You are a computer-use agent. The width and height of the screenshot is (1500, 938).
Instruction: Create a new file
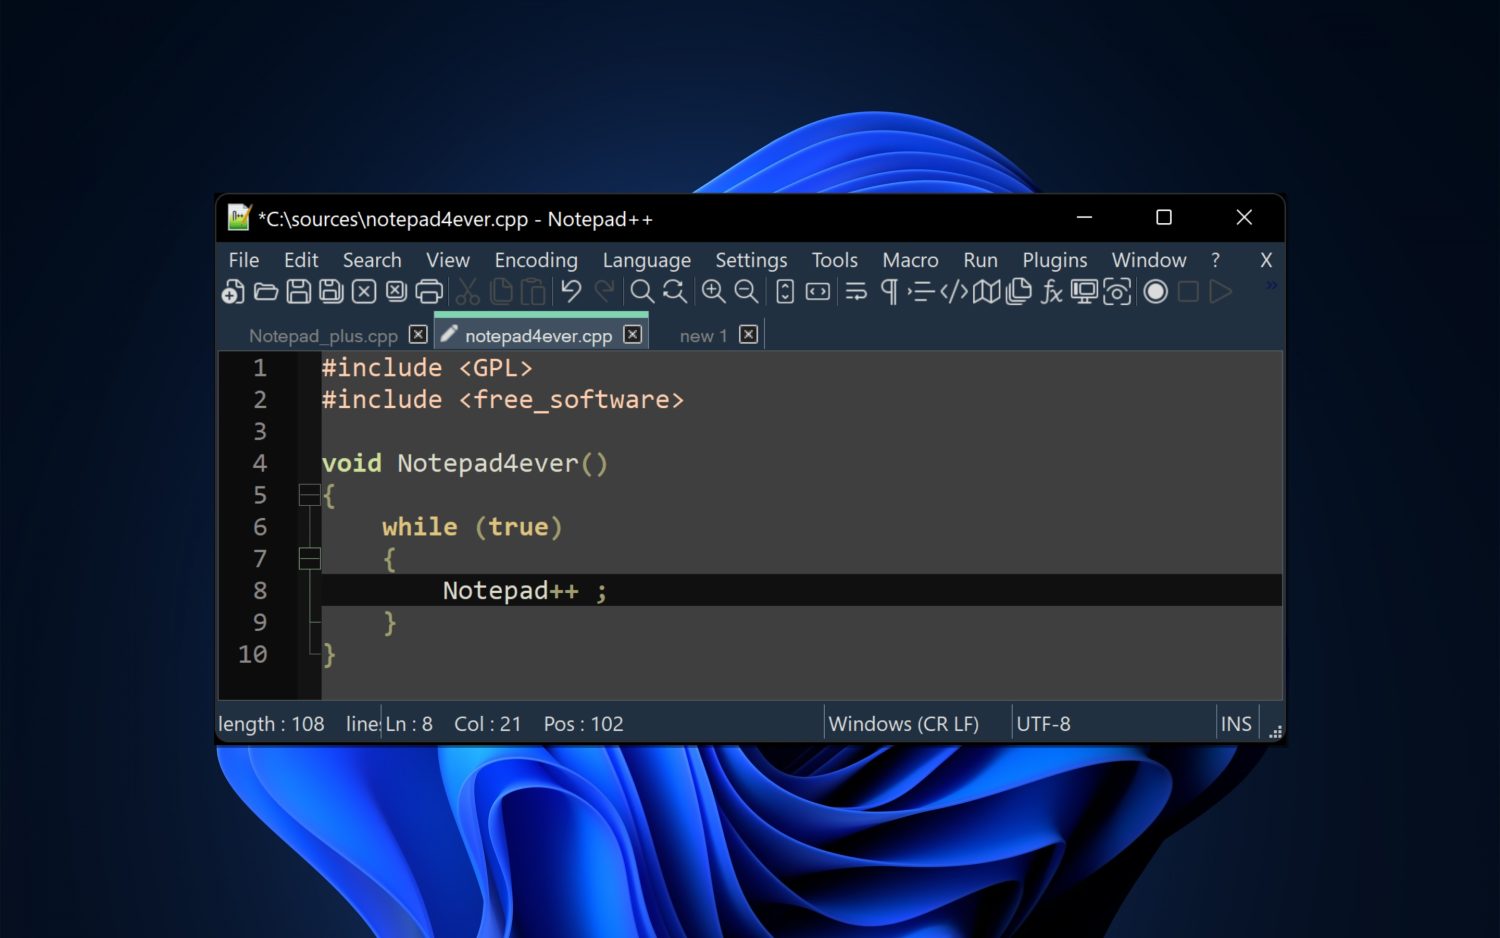pos(232,291)
